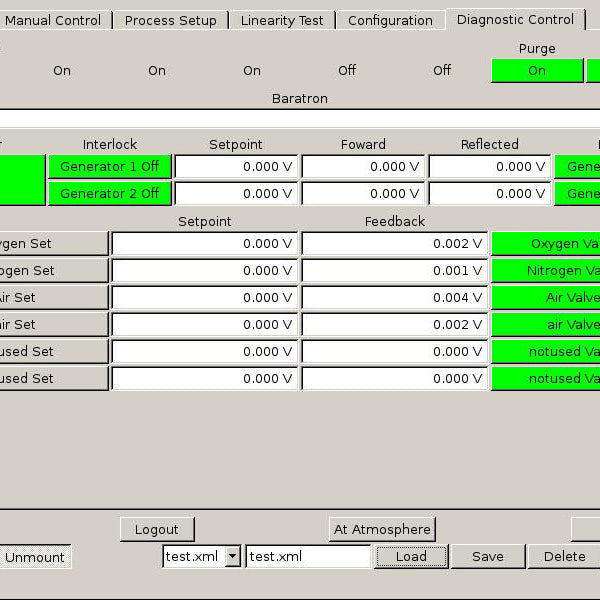Open the Process Setup tab
The height and width of the screenshot is (600, 600).
tap(170, 20)
